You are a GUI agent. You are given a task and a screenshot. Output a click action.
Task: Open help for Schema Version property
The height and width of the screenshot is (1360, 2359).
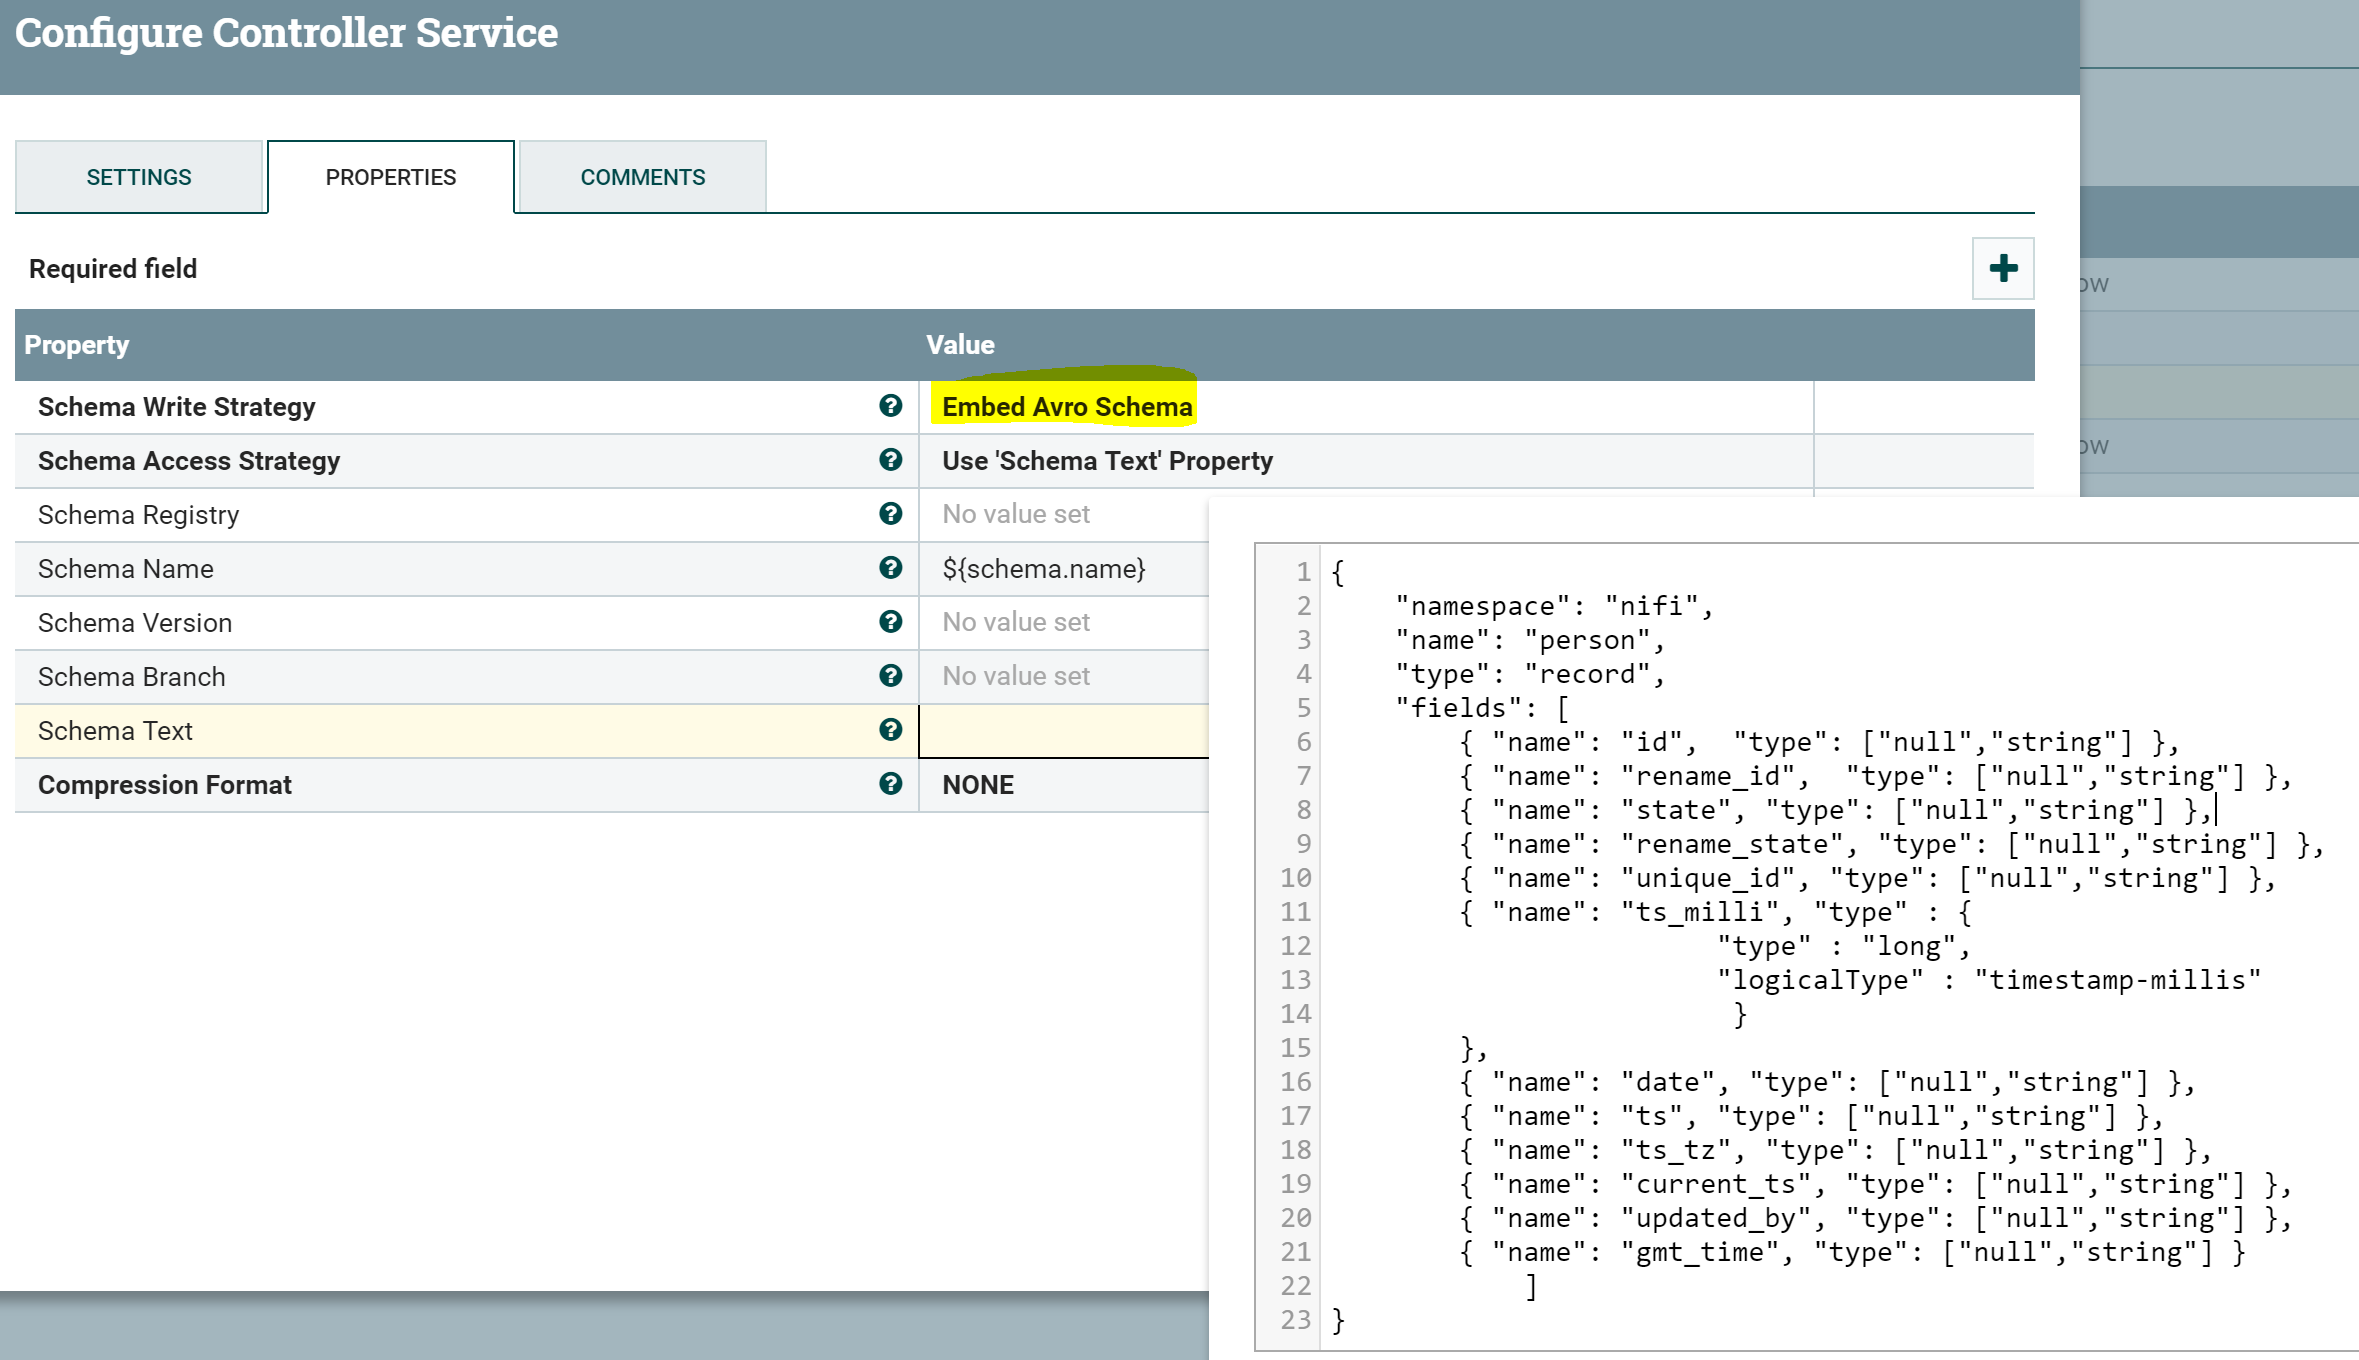tap(891, 621)
